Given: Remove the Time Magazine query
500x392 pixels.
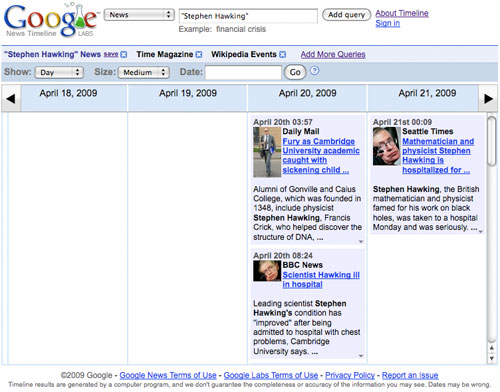Looking at the screenshot, I should pos(199,54).
